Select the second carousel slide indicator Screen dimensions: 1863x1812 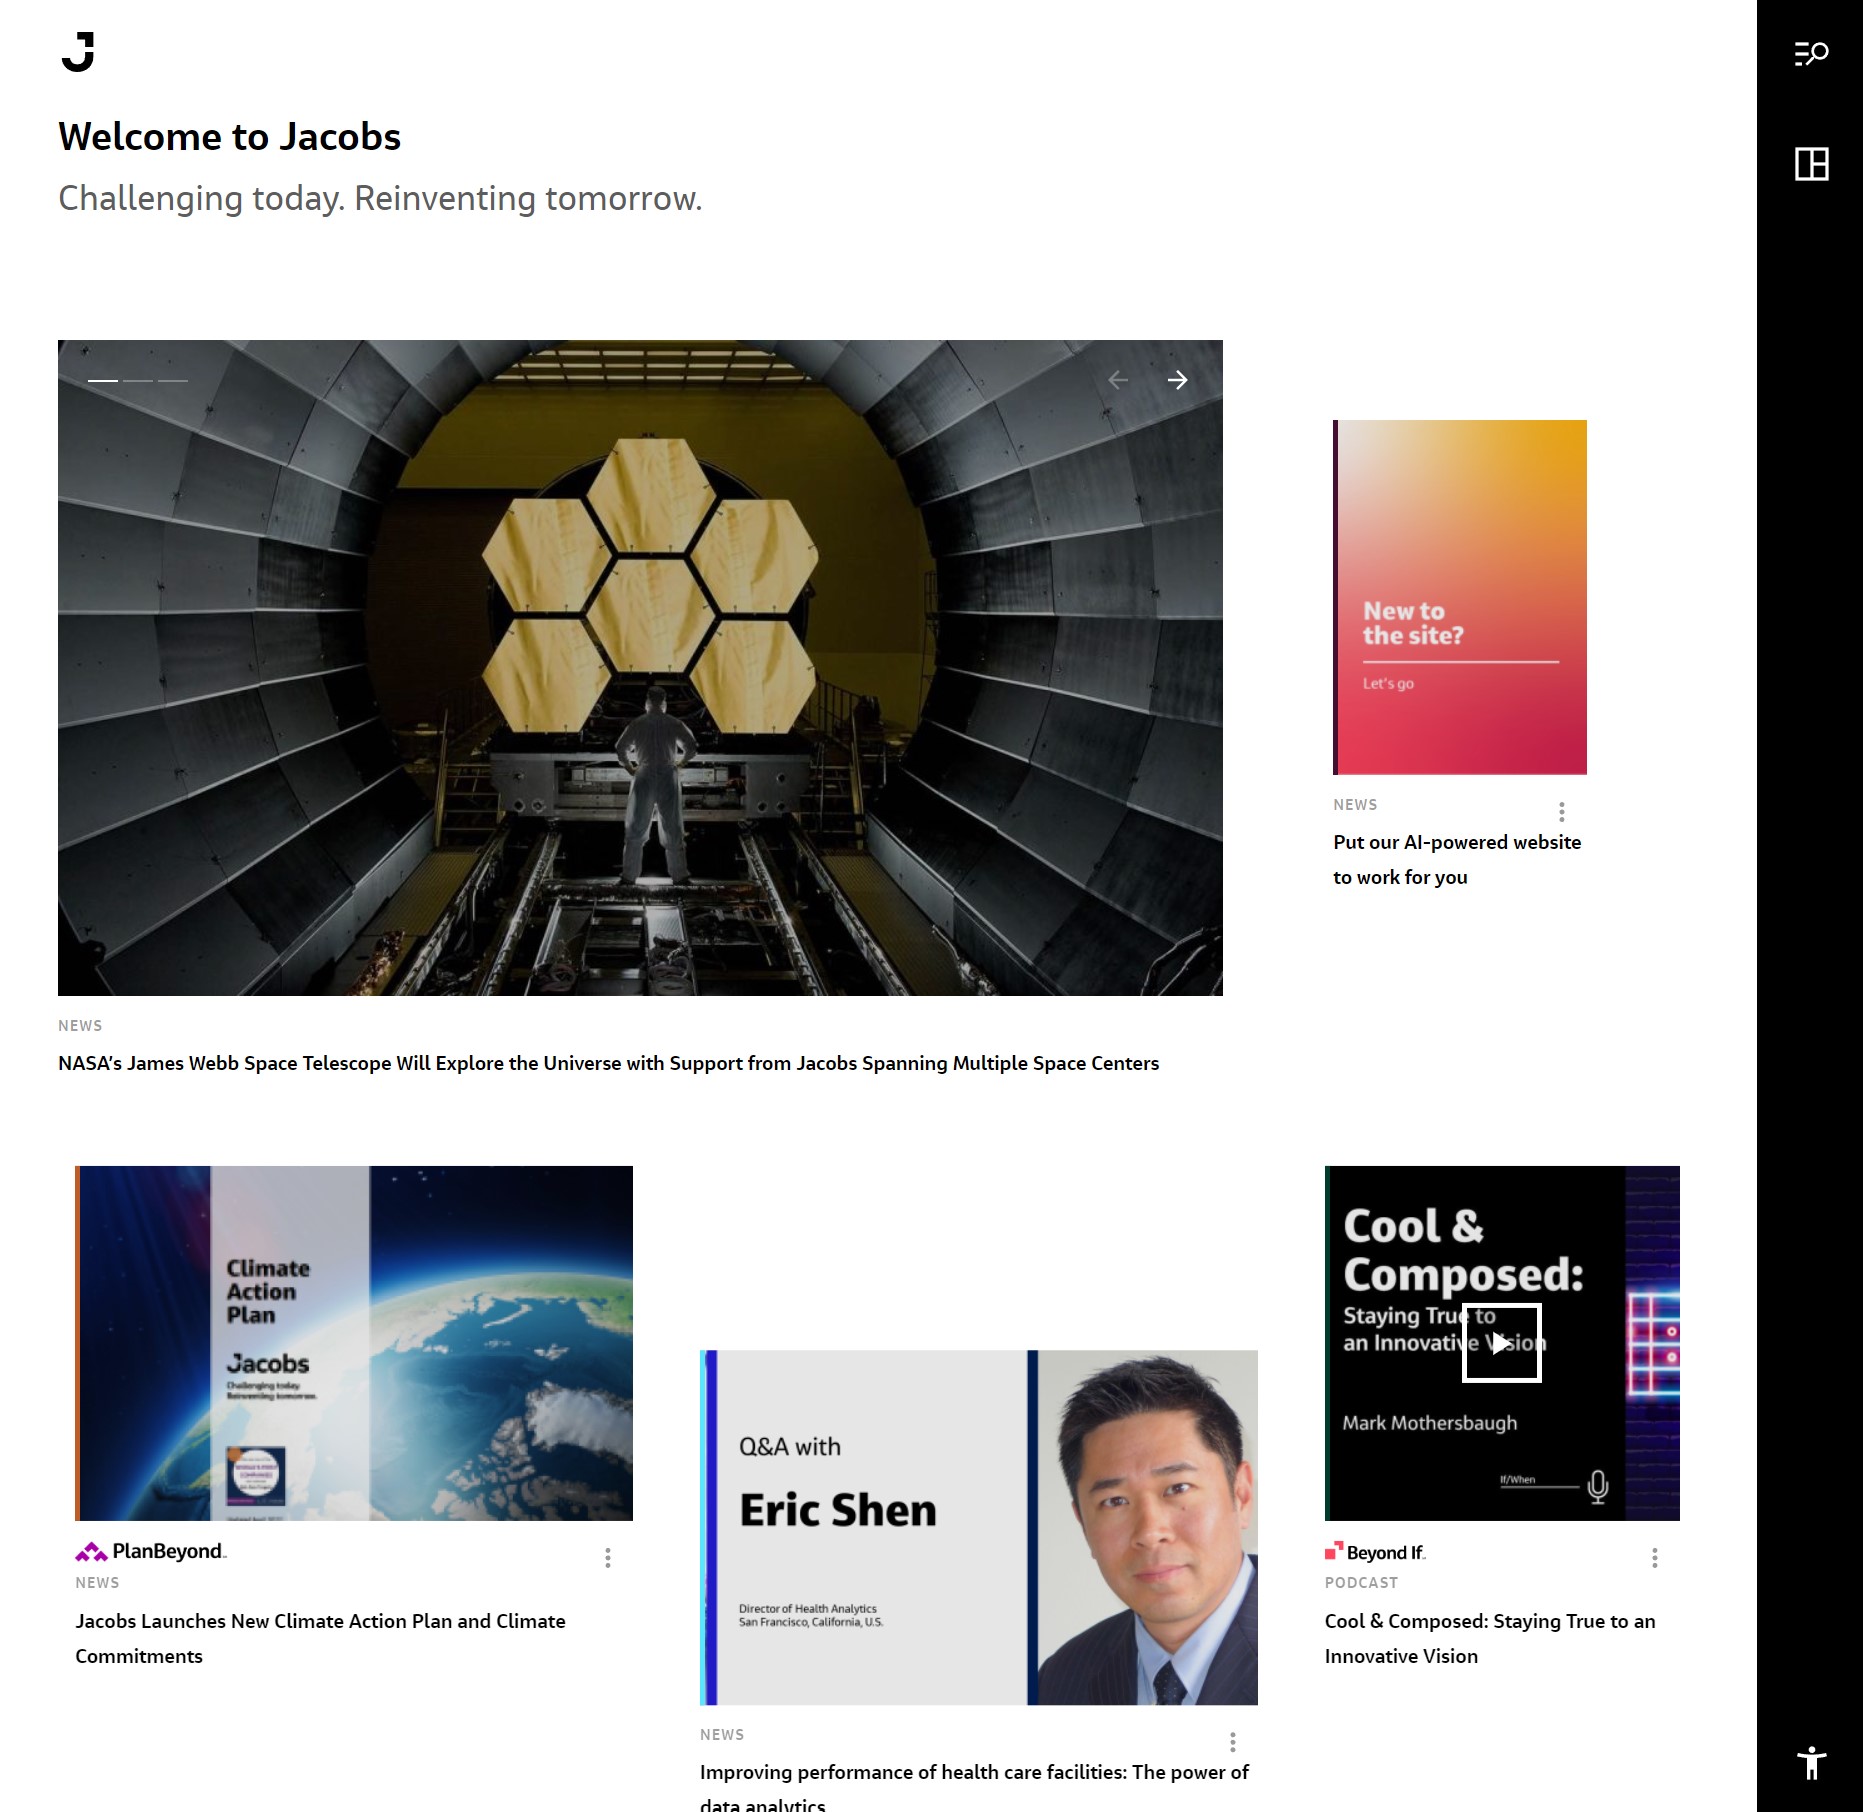point(138,381)
